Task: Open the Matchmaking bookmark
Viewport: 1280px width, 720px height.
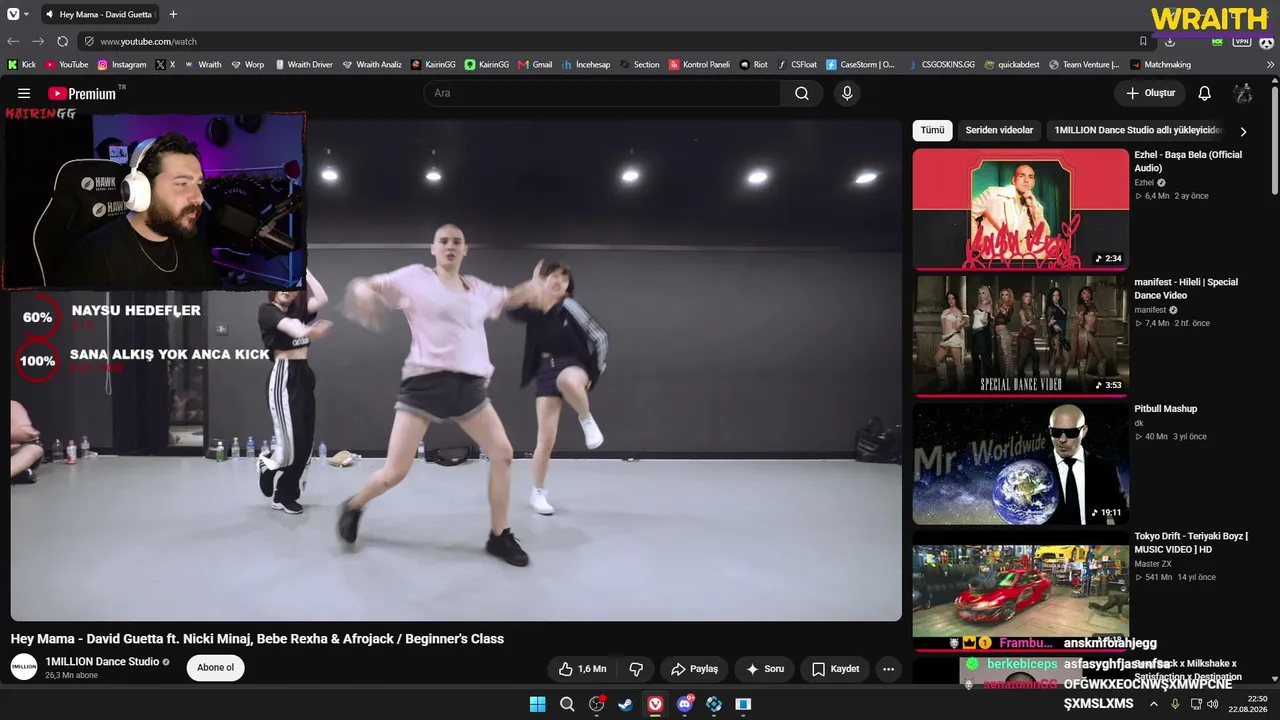Action: click(x=1161, y=65)
